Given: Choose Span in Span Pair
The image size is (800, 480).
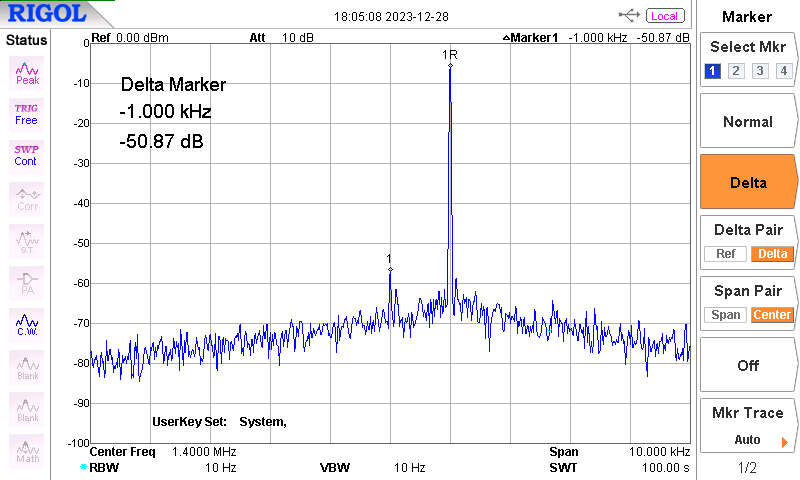Looking at the screenshot, I should [x=726, y=315].
